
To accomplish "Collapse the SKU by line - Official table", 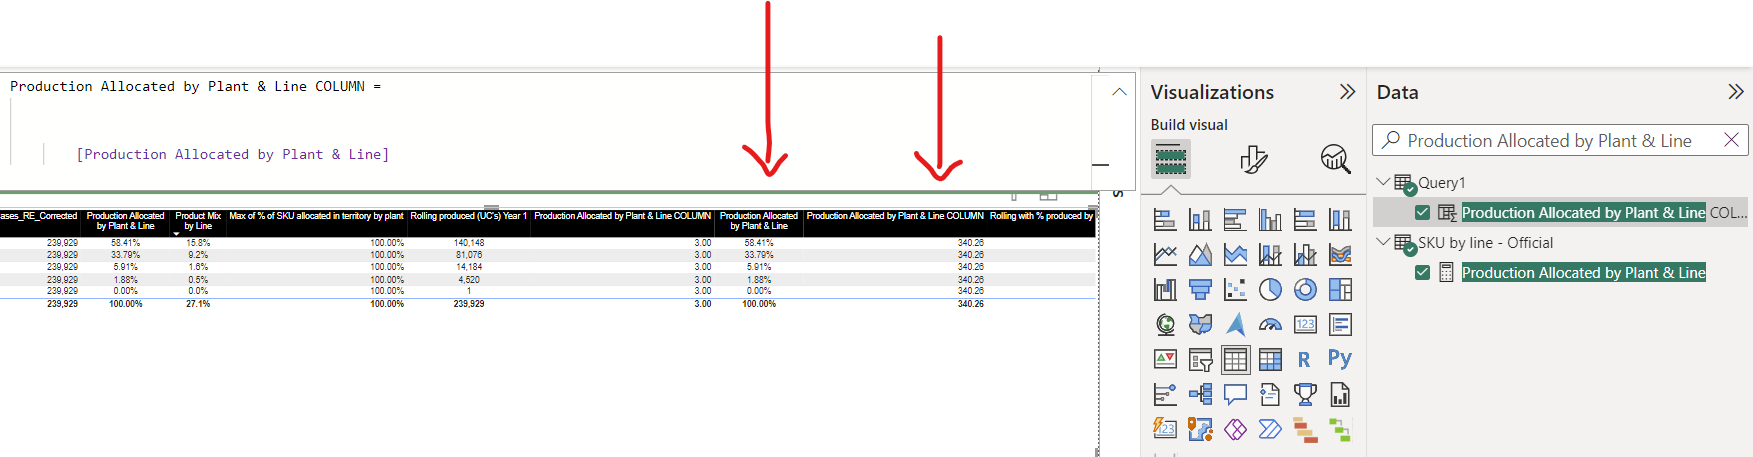I will click(x=1384, y=242).
